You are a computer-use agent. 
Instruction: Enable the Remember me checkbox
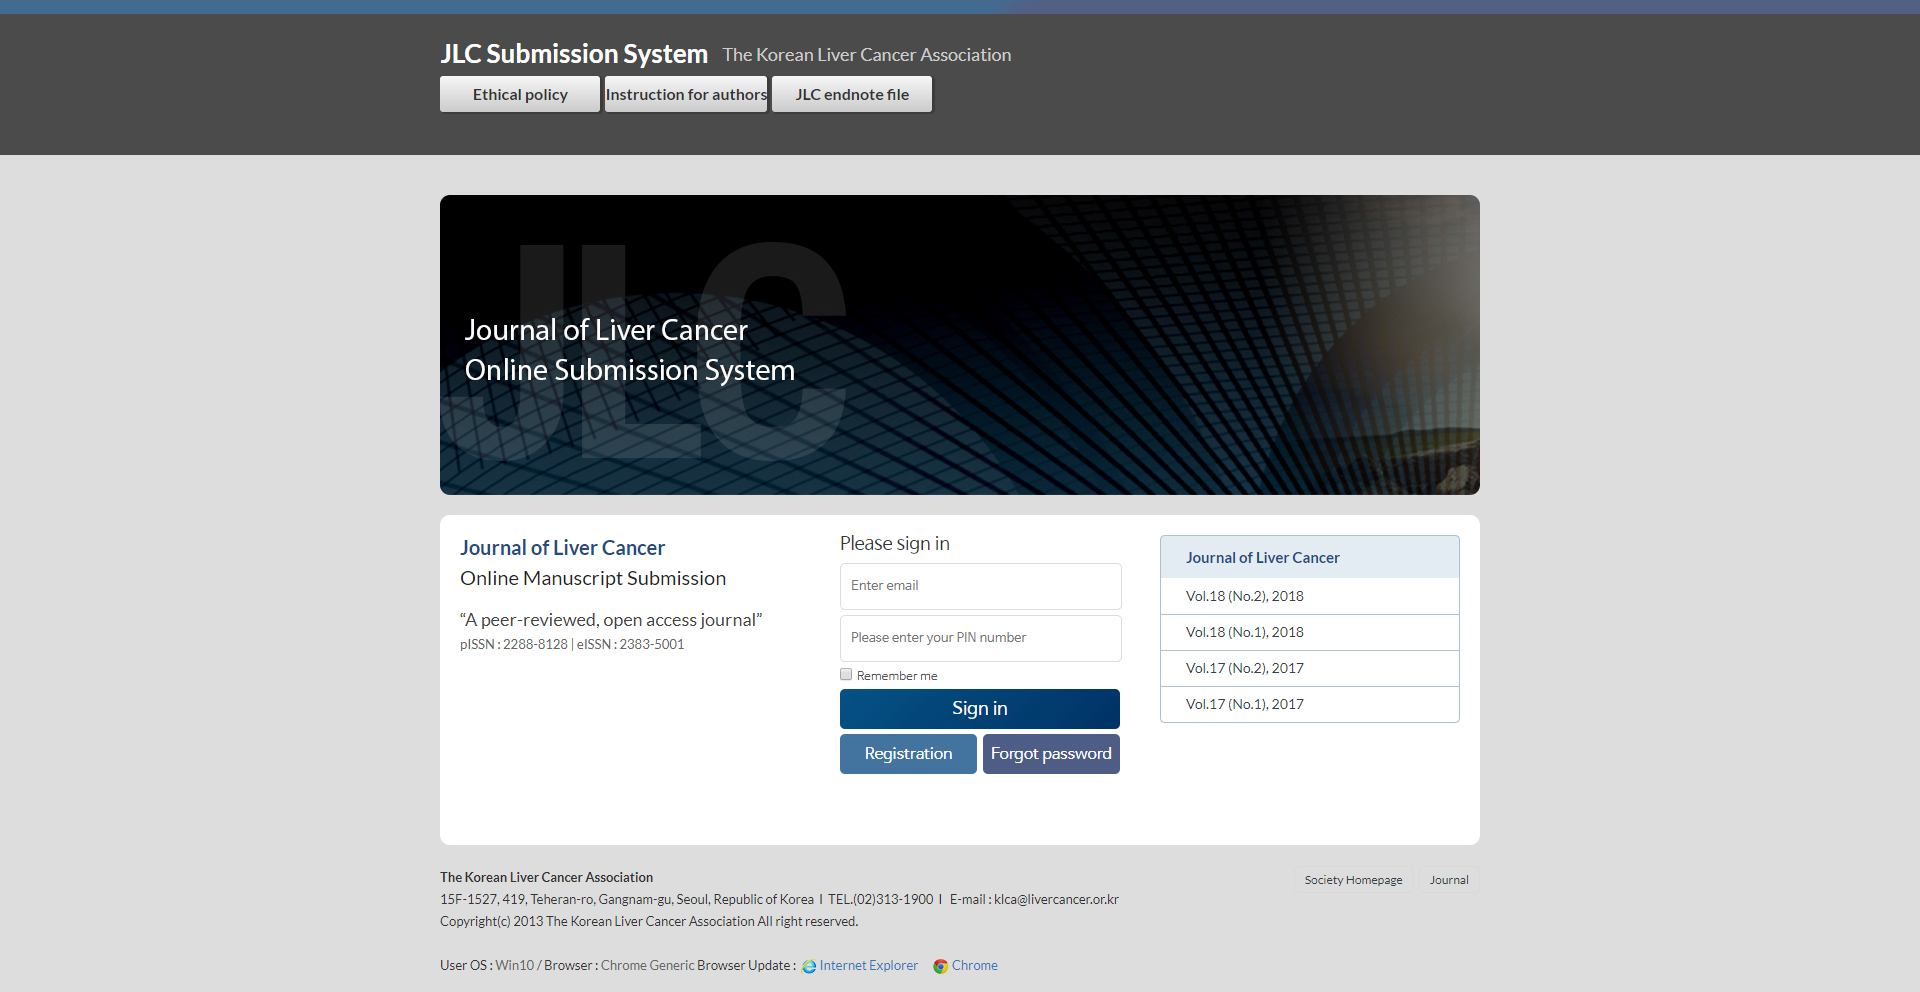pyautogui.click(x=846, y=674)
